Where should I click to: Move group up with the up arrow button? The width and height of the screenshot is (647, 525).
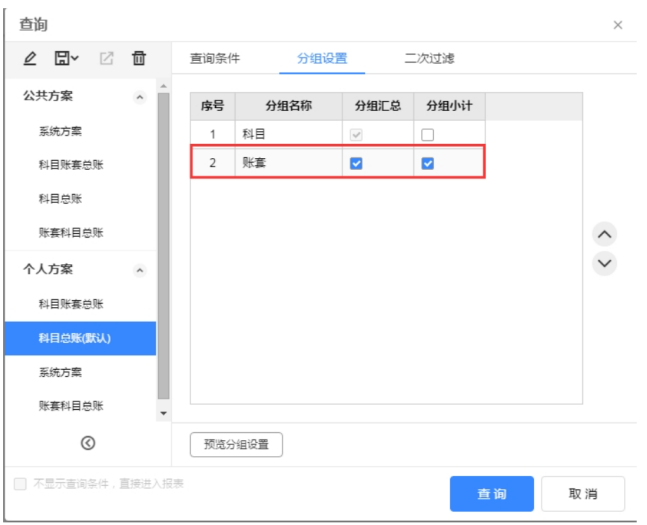(x=604, y=234)
